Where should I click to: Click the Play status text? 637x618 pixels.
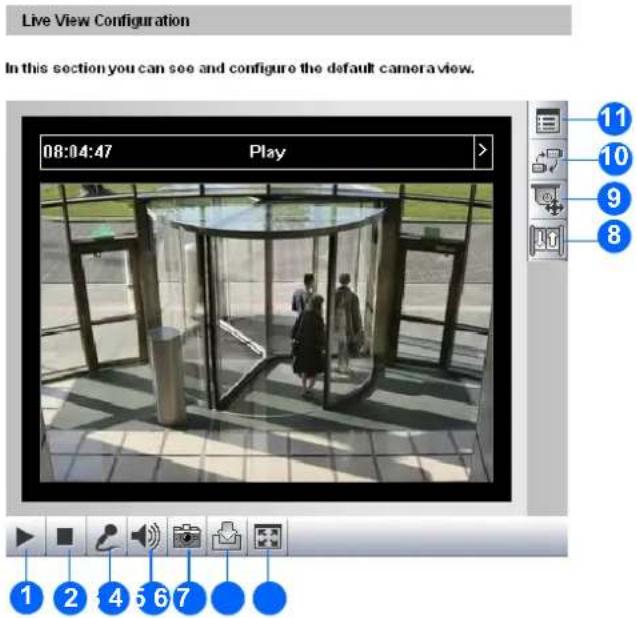tap(267, 152)
